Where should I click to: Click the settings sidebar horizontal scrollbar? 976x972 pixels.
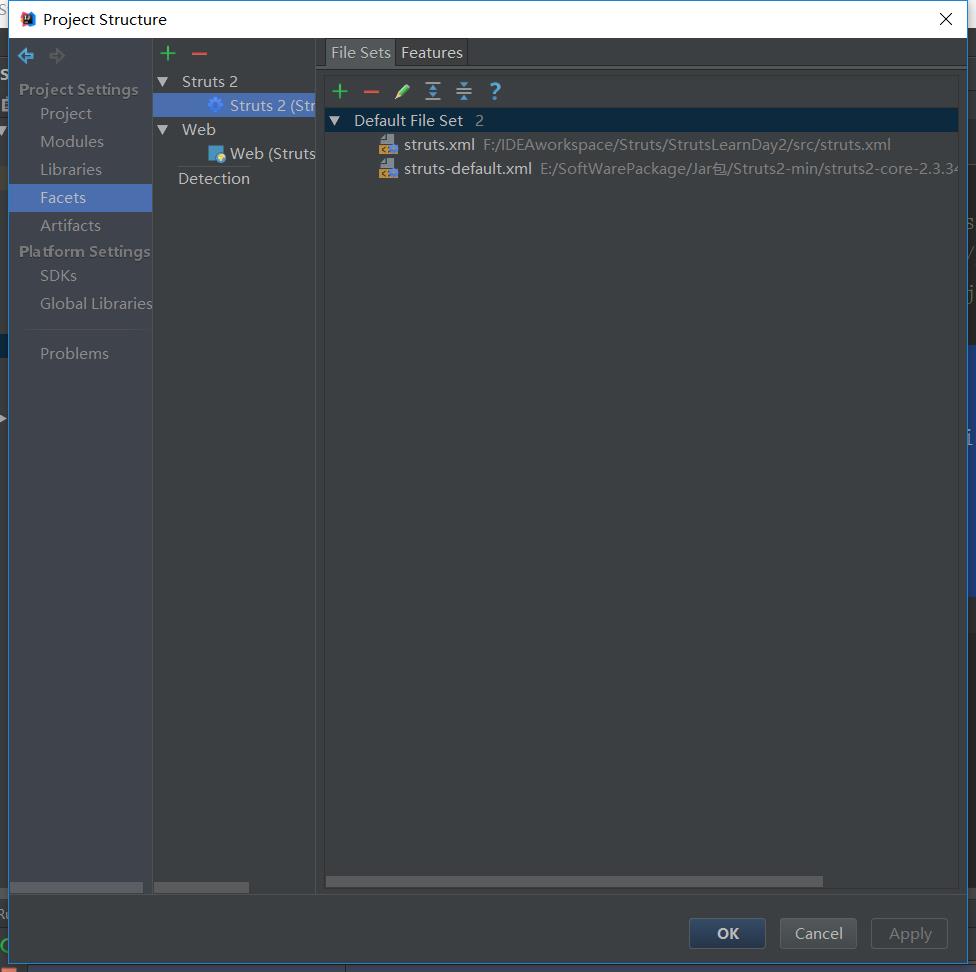pos(76,887)
